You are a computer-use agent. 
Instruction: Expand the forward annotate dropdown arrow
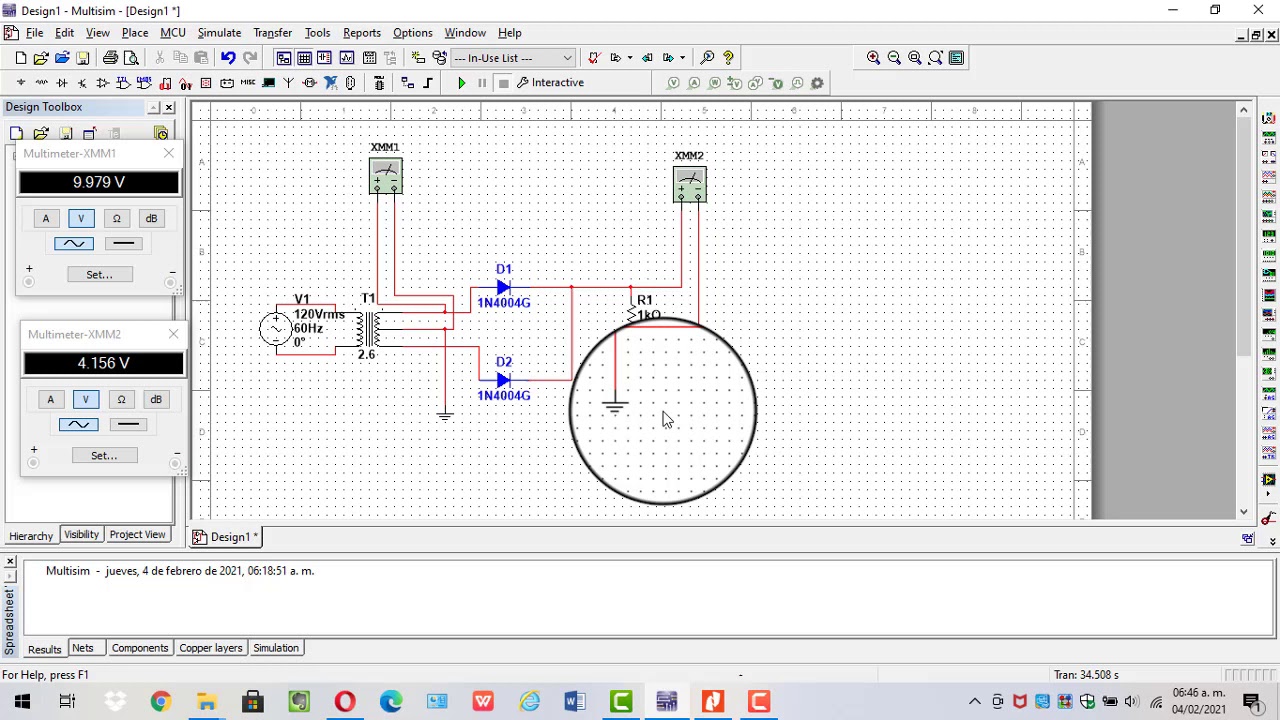680,58
